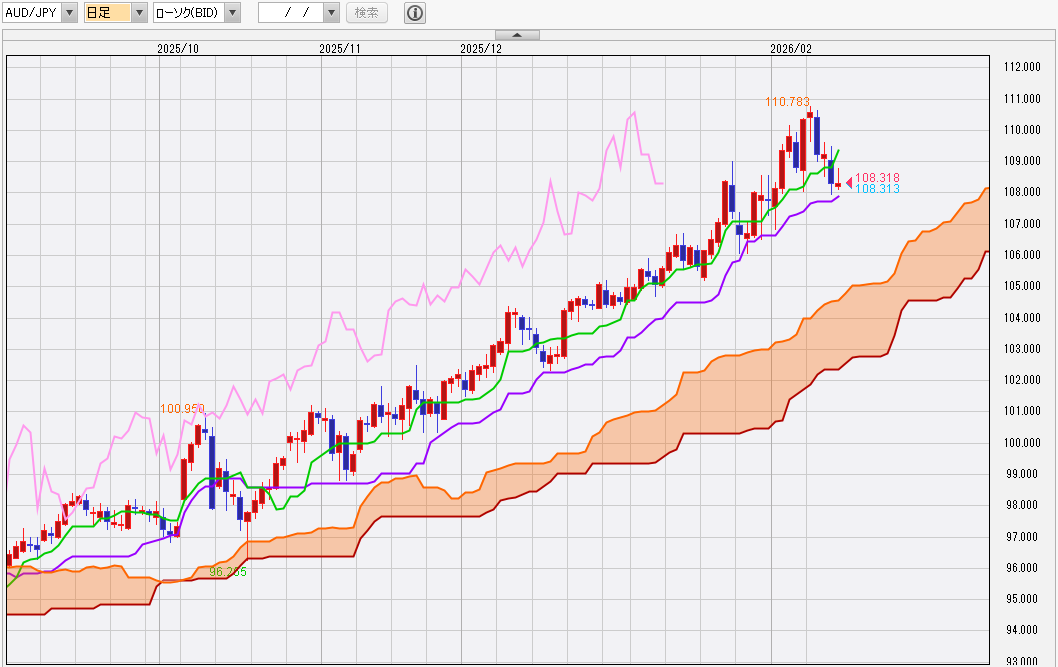Collapse the panel using top arrow handle
Image resolution: width=1058 pixels, height=667 pixels.
point(517,35)
